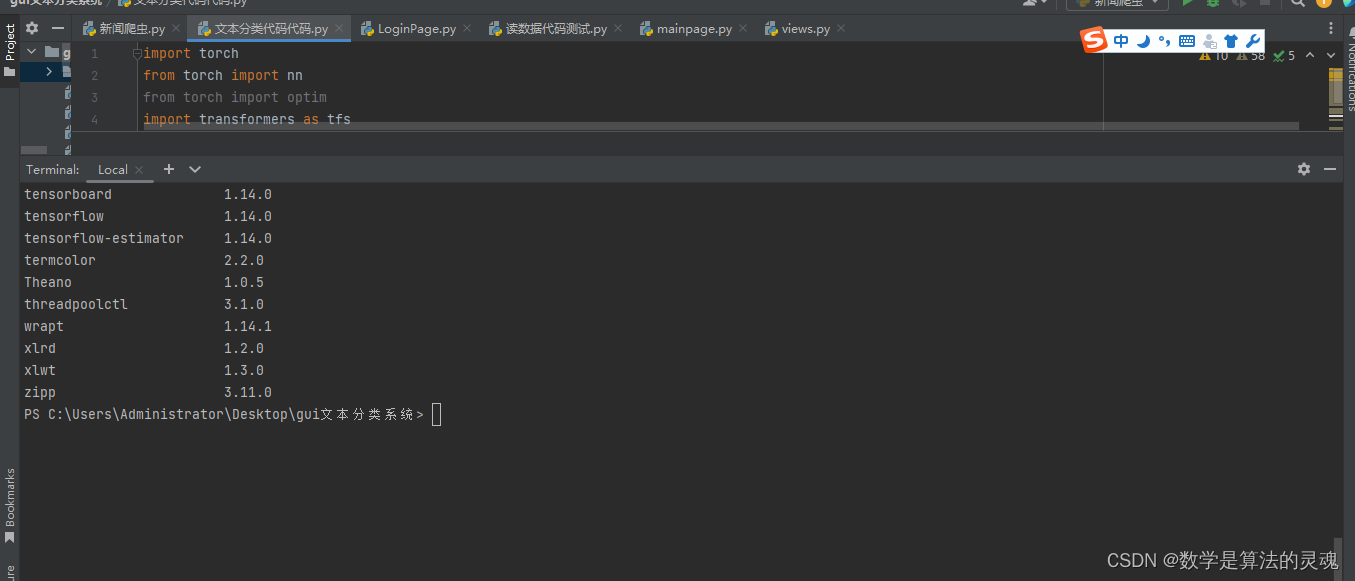Expand the selected subfolder in project tree
Viewport: 1355px width, 581px height.
(x=49, y=72)
